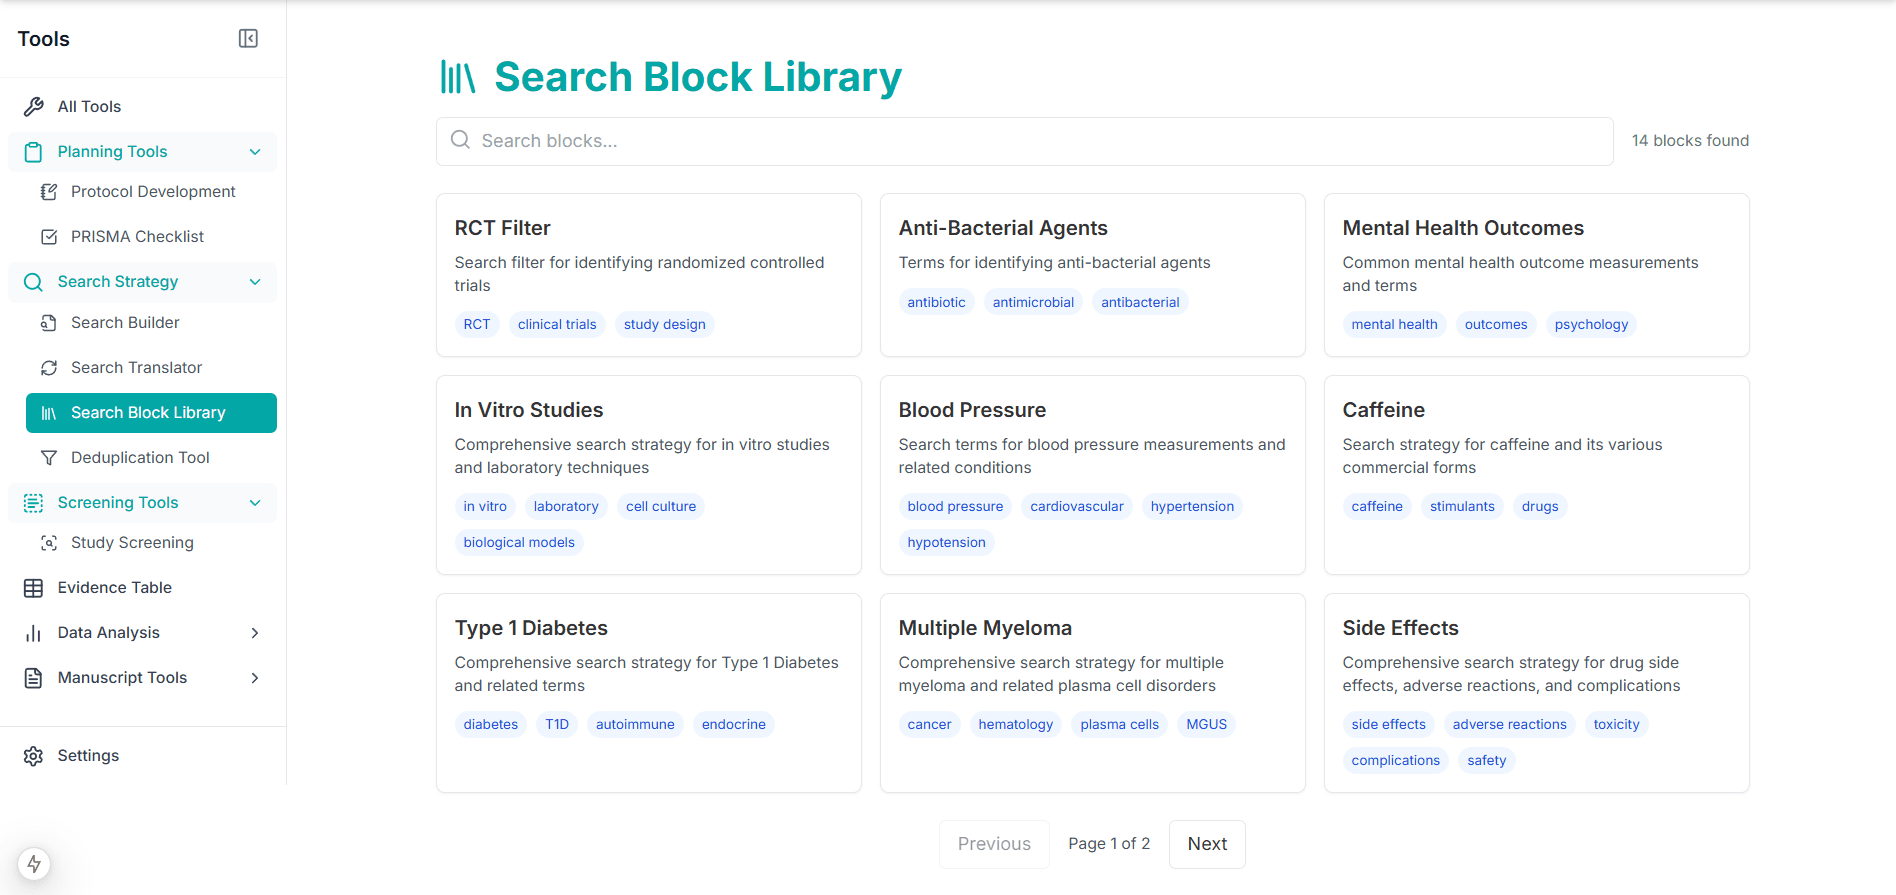This screenshot has width=1896, height=895.
Task: Go to the Next page
Action: click(1207, 844)
